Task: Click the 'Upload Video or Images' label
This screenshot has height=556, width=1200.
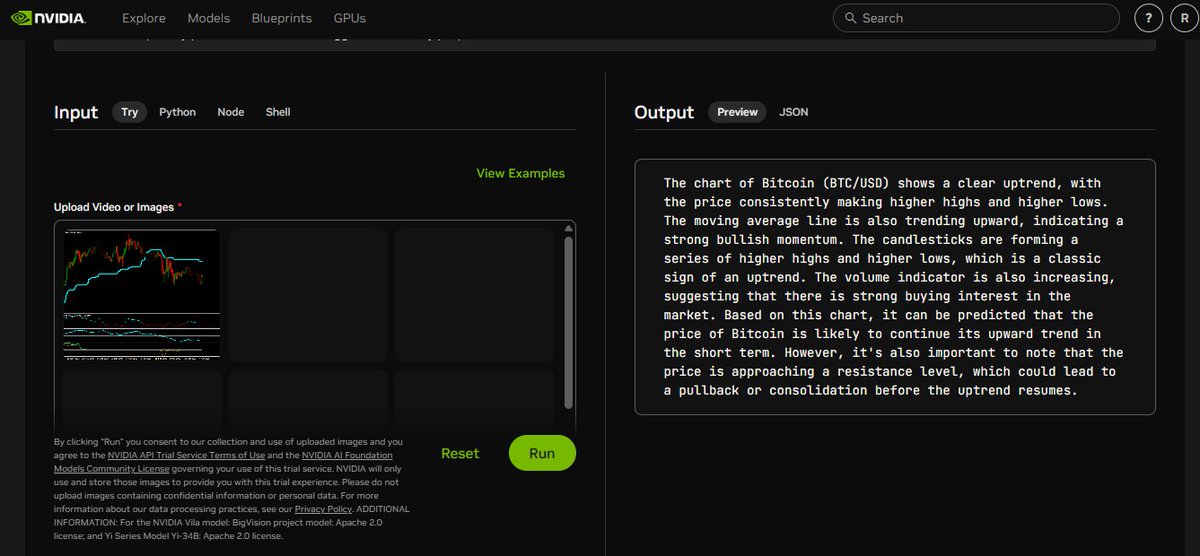Action: pos(115,207)
